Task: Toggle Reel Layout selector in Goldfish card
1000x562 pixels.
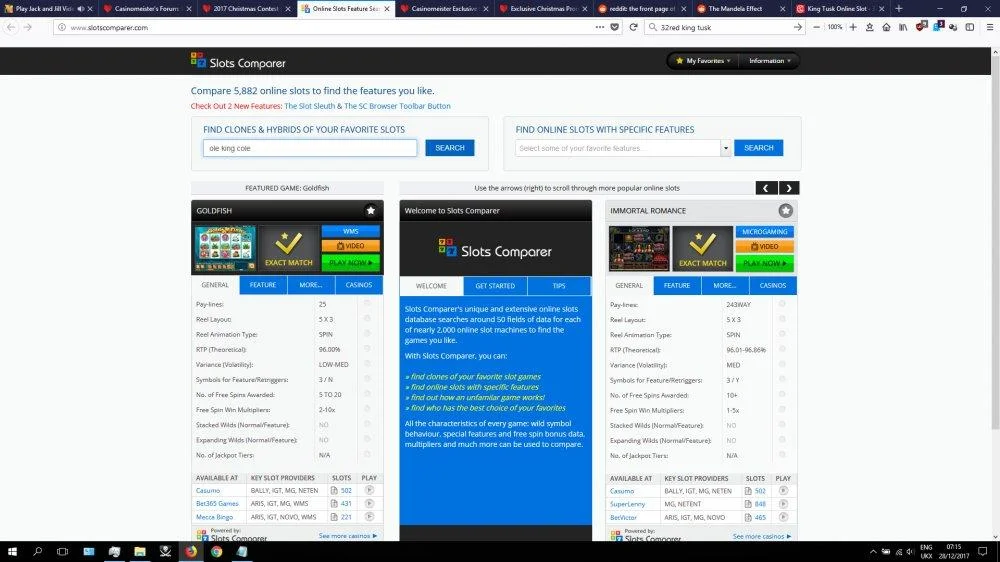Action: coord(367,319)
